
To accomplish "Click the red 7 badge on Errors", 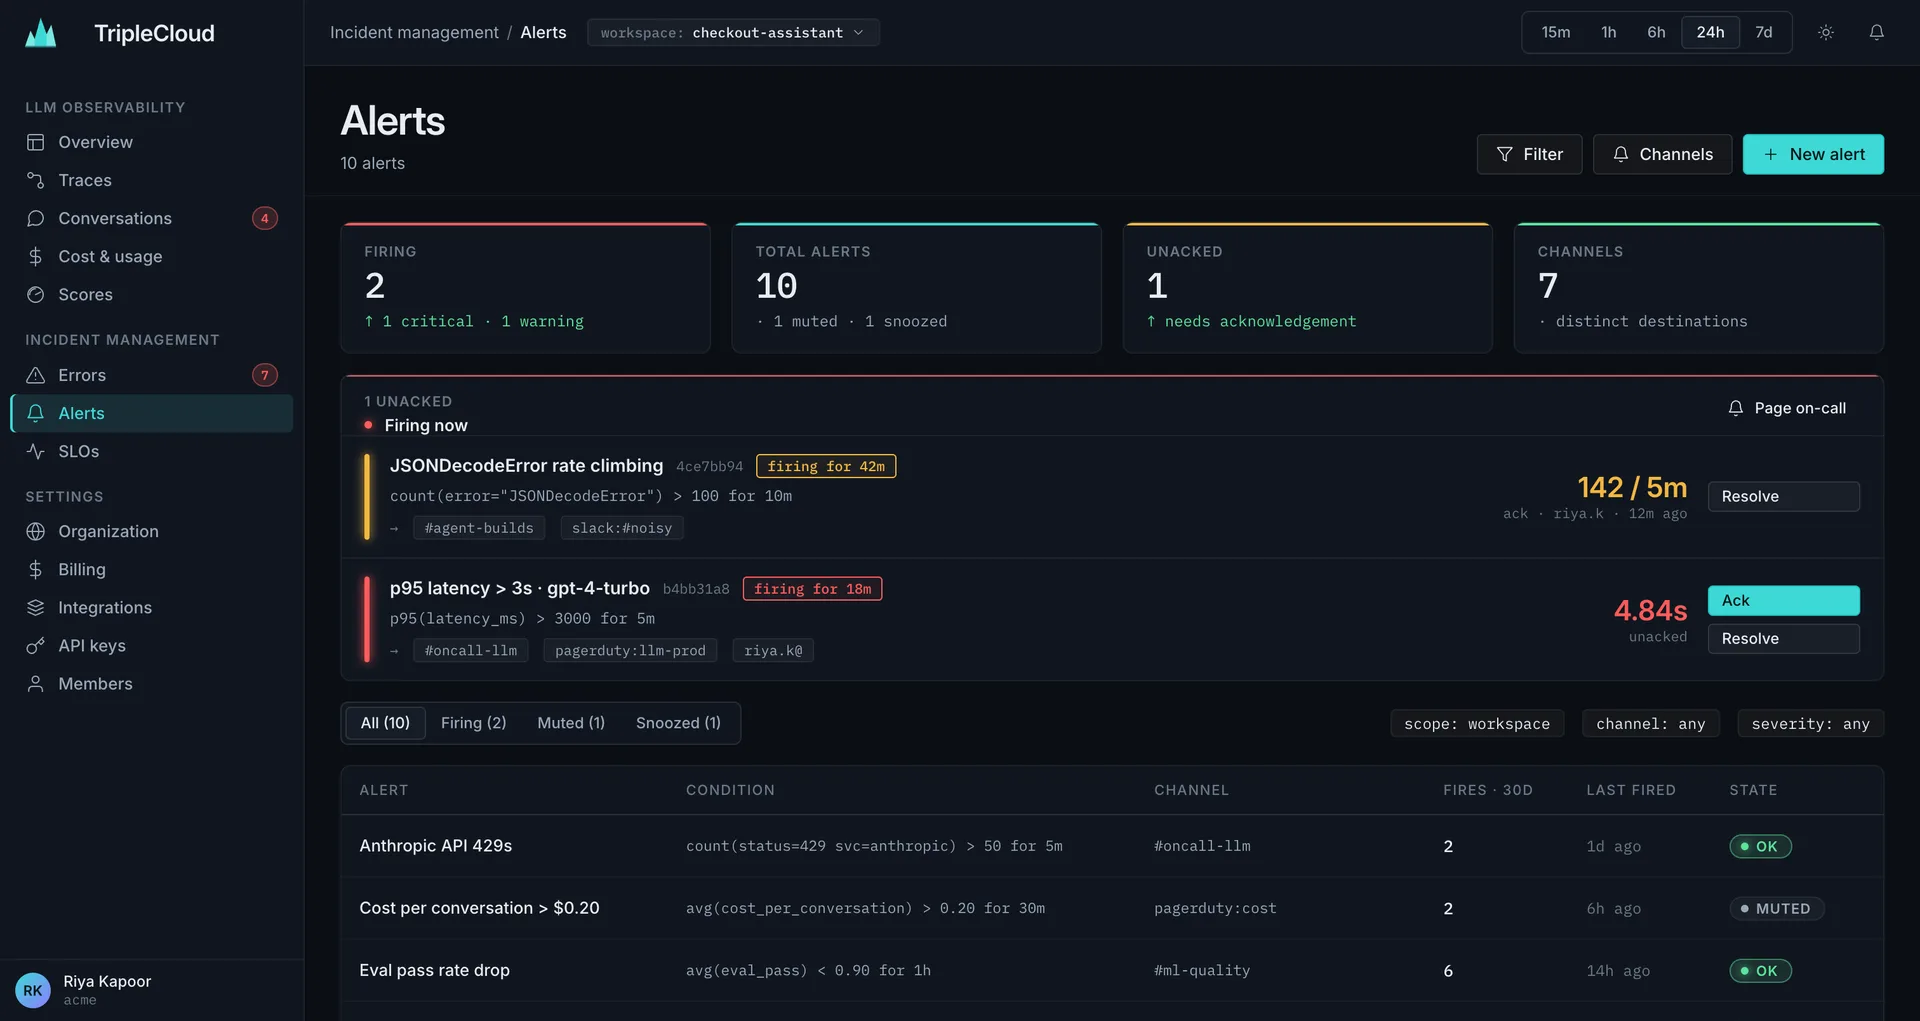I will point(265,375).
